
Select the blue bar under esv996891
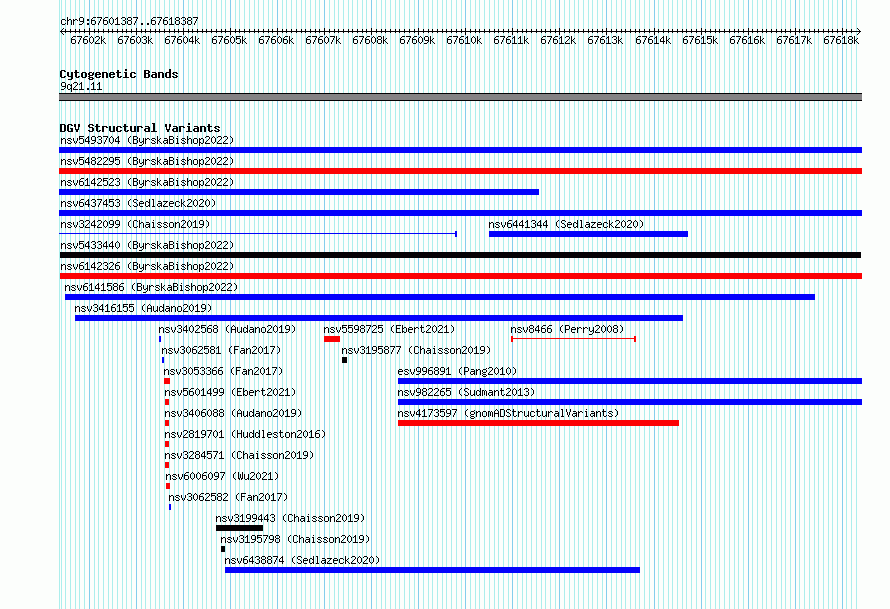(x=630, y=381)
